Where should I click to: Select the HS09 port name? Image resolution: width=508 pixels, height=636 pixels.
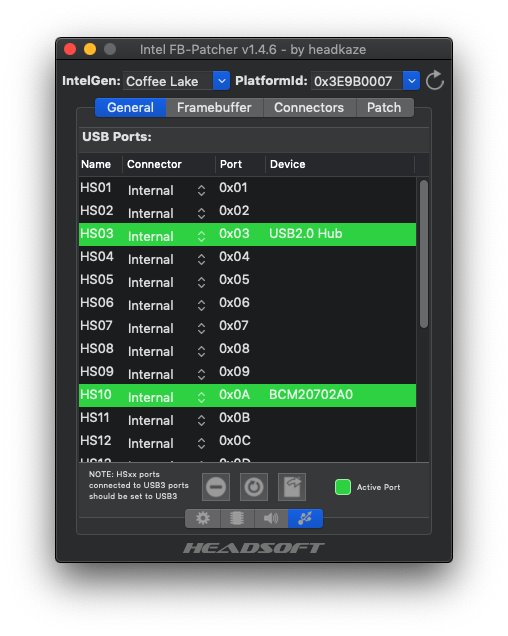(97, 372)
